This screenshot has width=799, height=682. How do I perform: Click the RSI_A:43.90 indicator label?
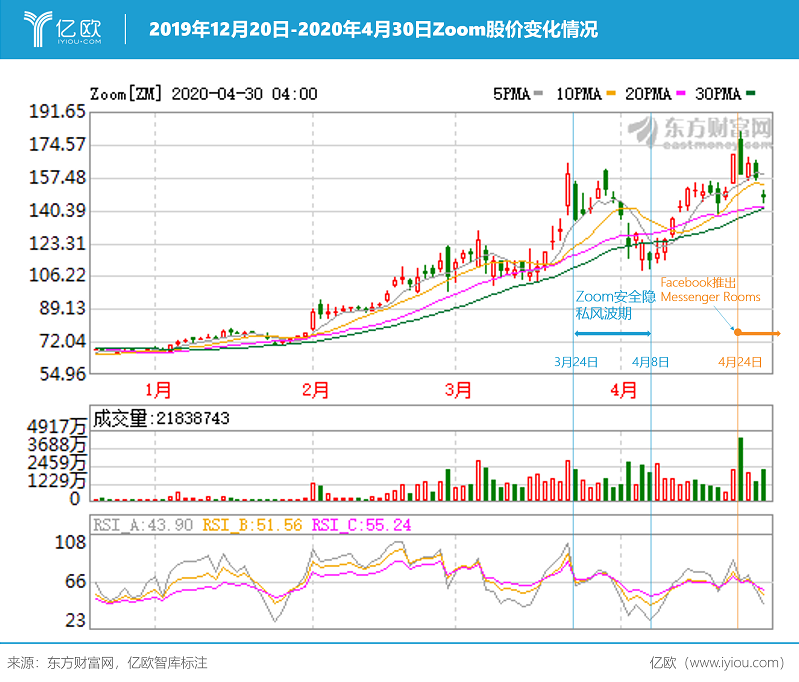143,525
